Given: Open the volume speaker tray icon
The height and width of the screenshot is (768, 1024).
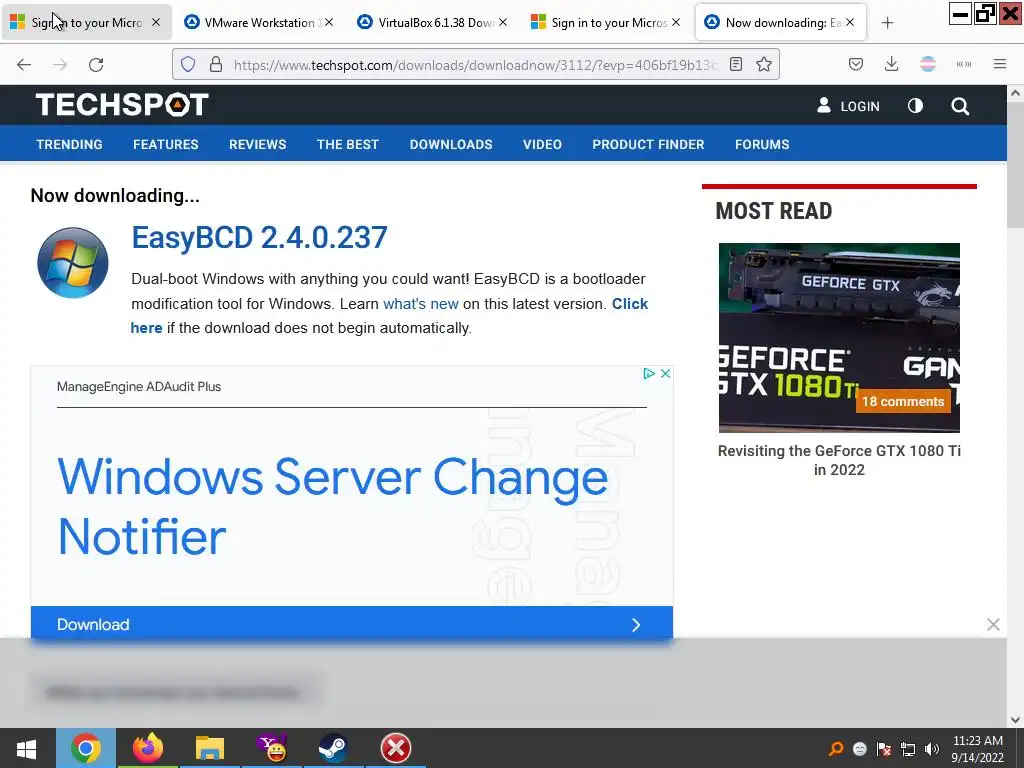Looking at the screenshot, I should click(x=932, y=749).
